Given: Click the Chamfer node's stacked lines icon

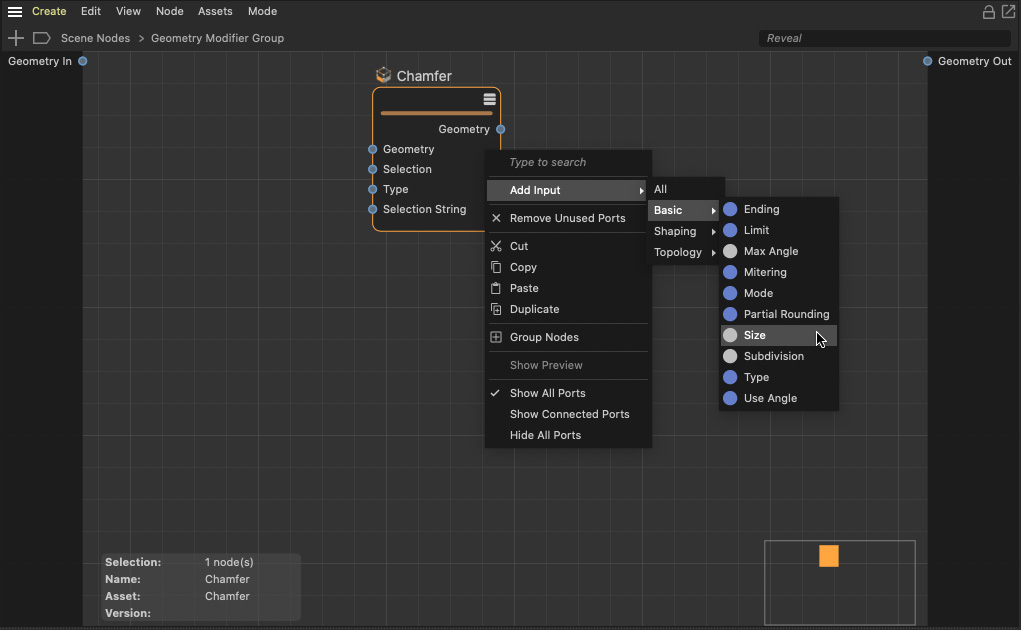Looking at the screenshot, I should point(489,99).
